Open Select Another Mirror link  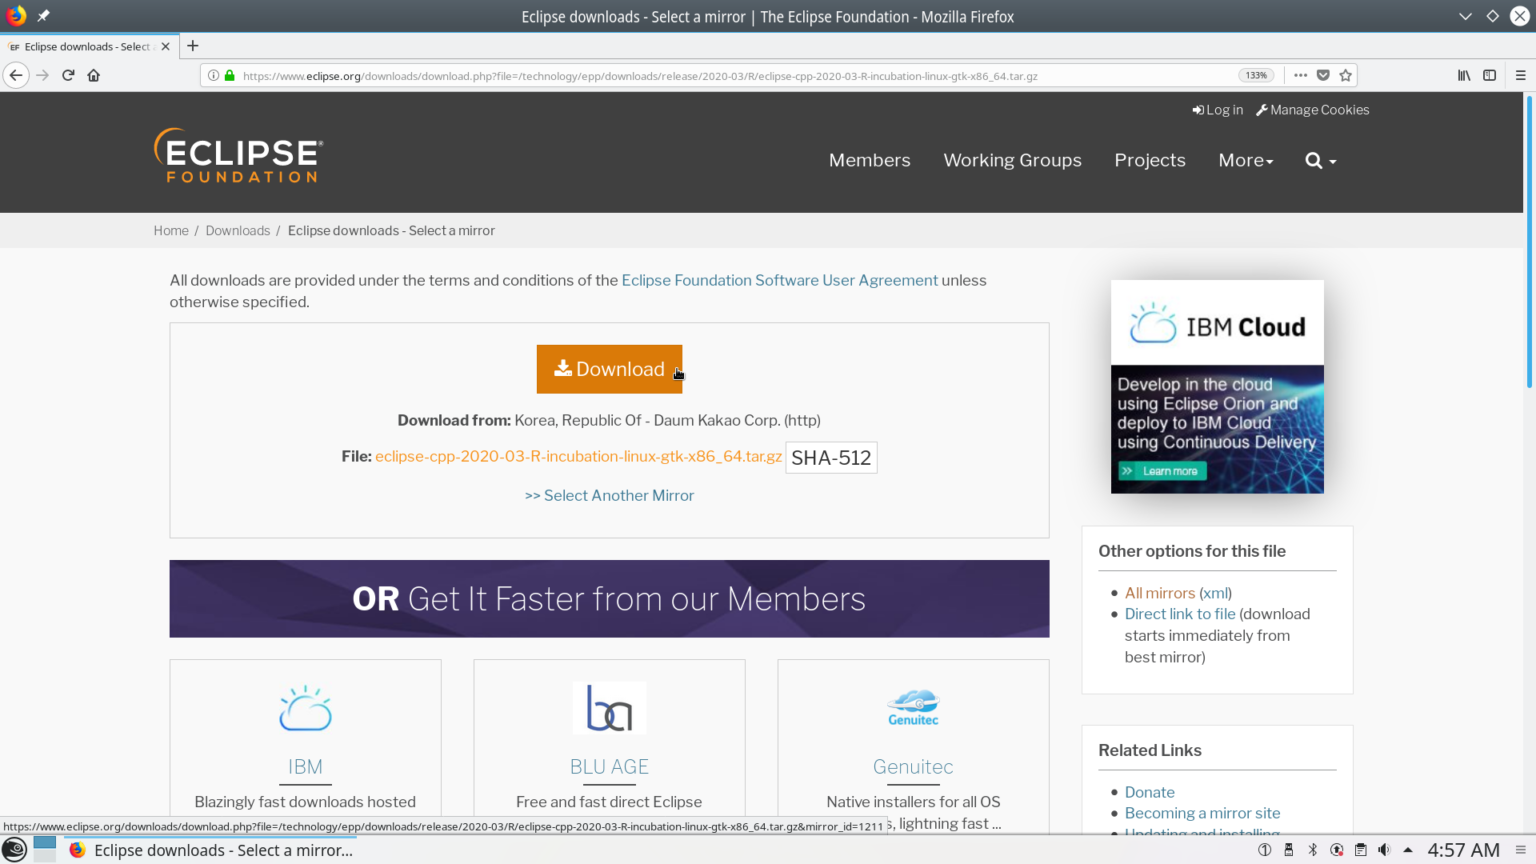[609, 495]
